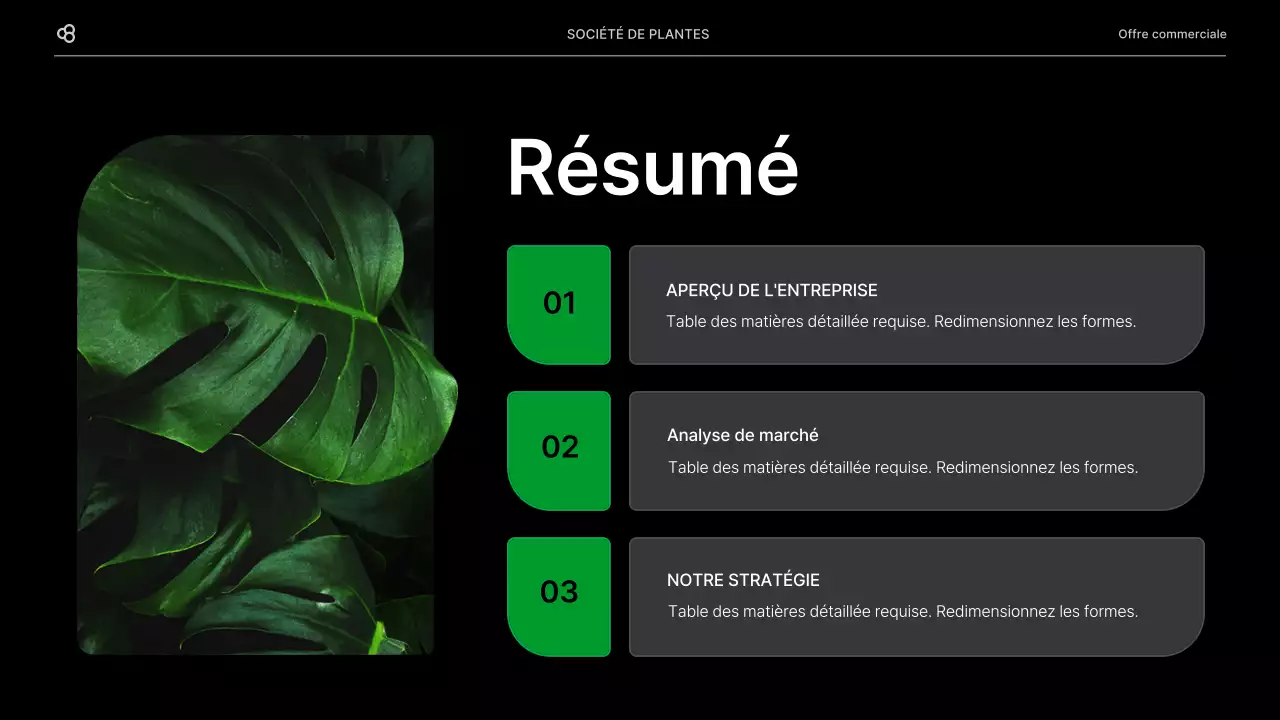Open the Analyse de marché card
This screenshot has width=1280, height=720.
click(916, 450)
